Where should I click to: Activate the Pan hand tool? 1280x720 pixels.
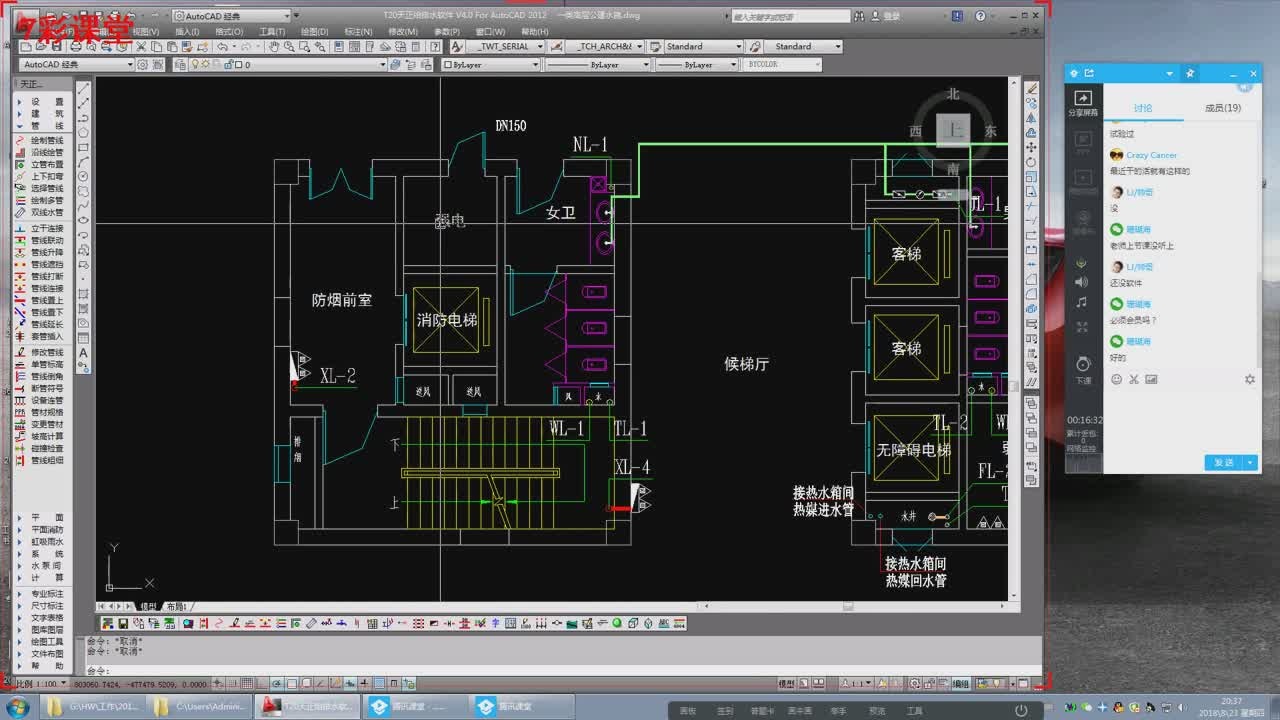273,47
